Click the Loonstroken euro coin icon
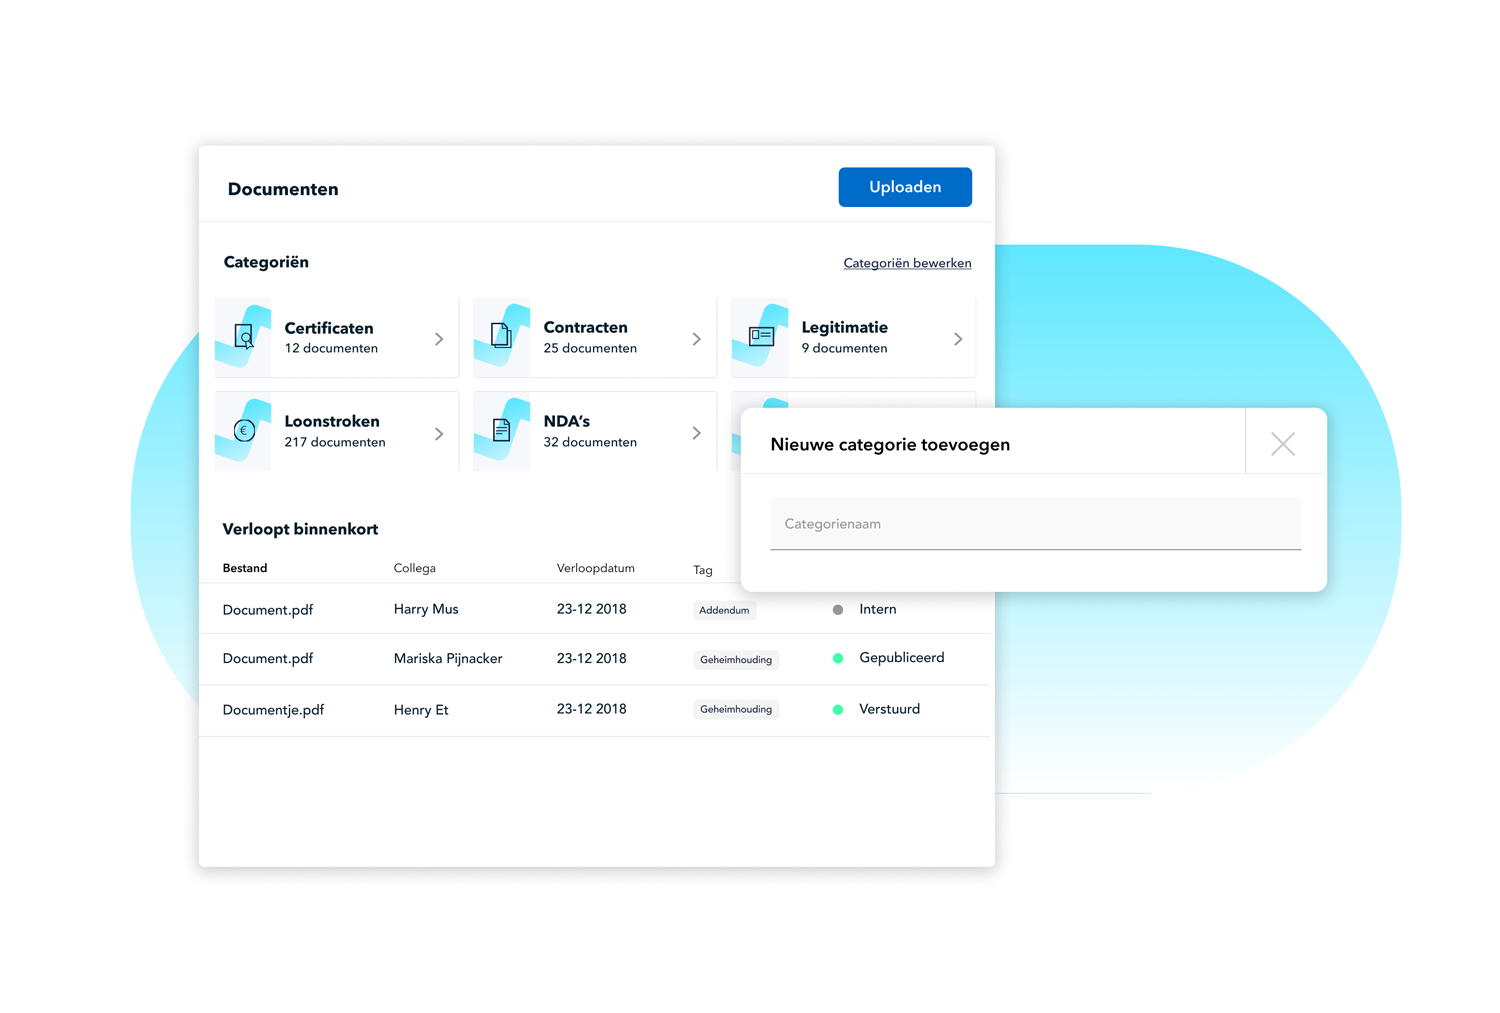This screenshot has height=1013, width=1500. [x=244, y=430]
